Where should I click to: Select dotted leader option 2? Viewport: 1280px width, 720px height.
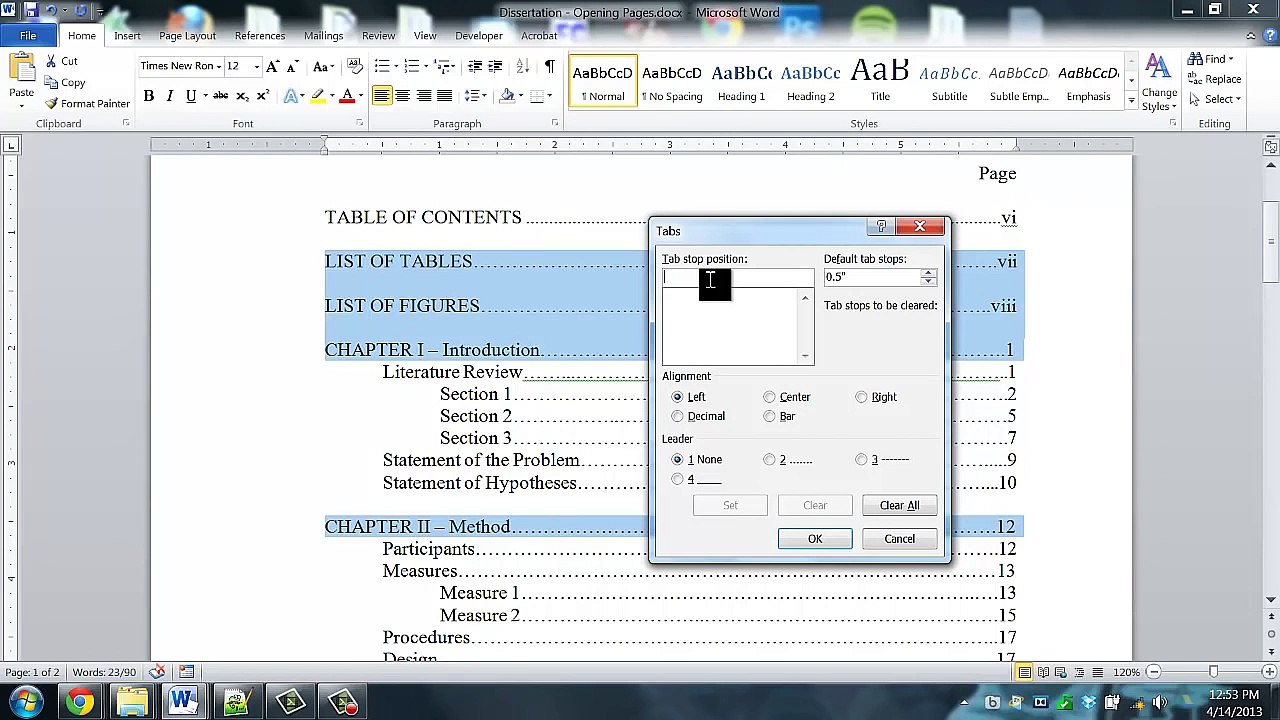pyautogui.click(x=769, y=460)
